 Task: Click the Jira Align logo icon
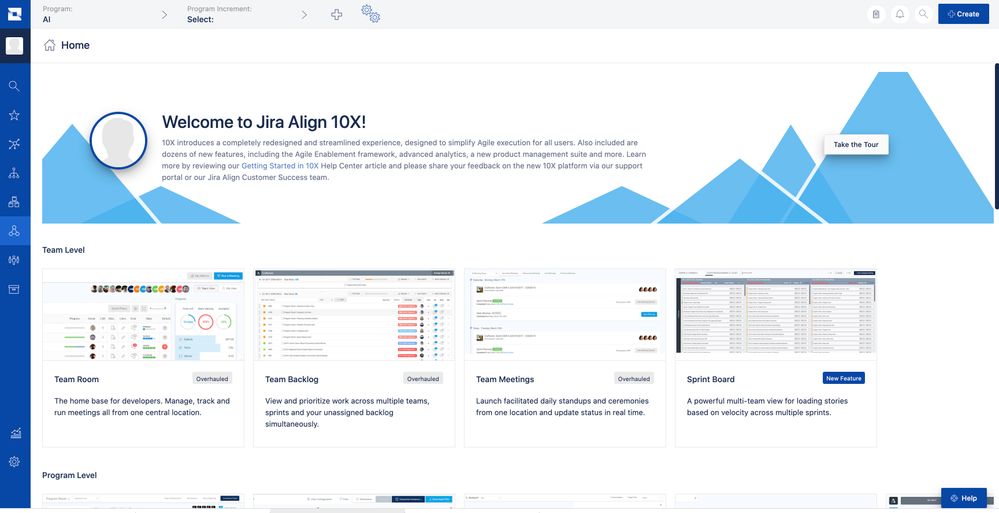click(x=14, y=13)
